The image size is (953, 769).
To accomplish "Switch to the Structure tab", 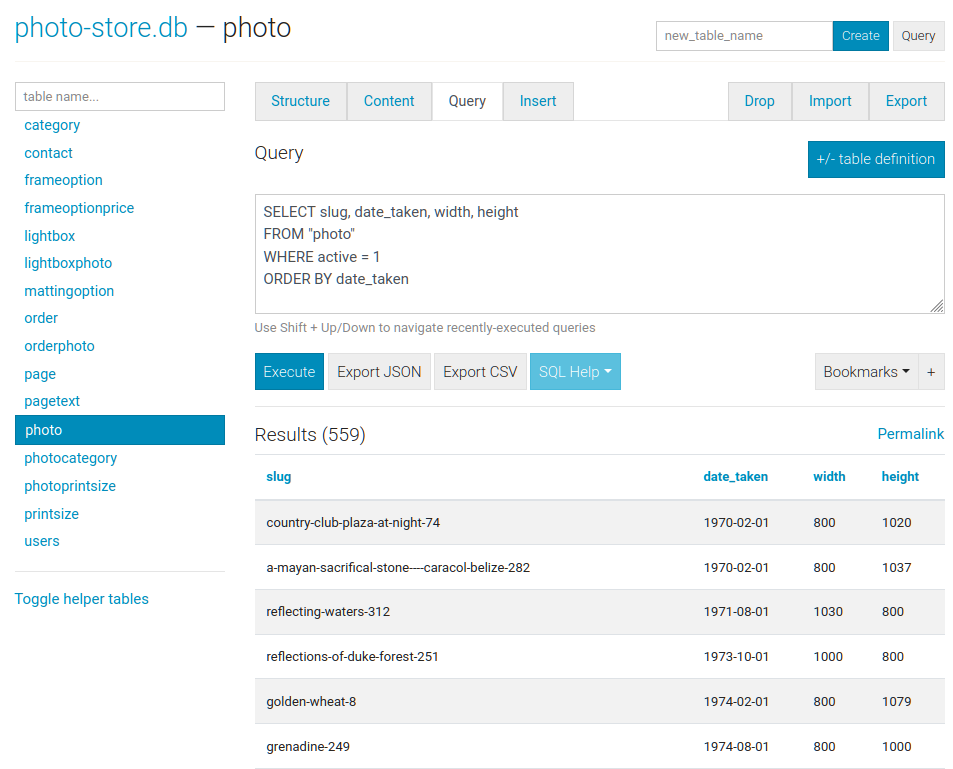I will pos(300,101).
